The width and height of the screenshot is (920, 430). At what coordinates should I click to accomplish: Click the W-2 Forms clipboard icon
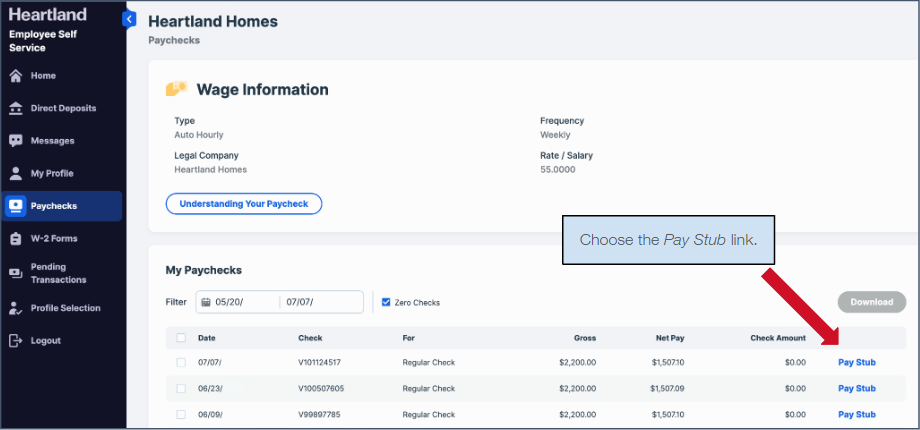click(16, 239)
